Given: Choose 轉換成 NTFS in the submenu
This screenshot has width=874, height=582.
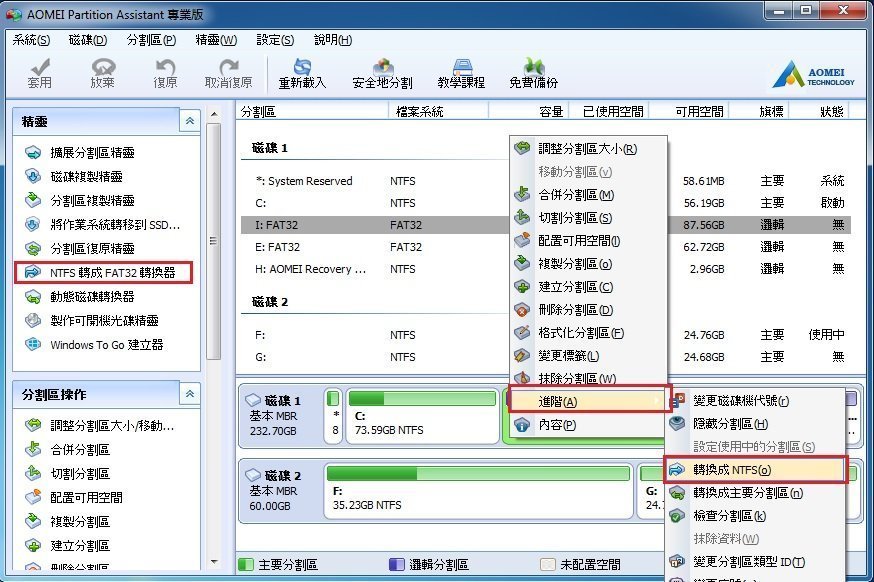Looking at the screenshot, I should coord(755,469).
